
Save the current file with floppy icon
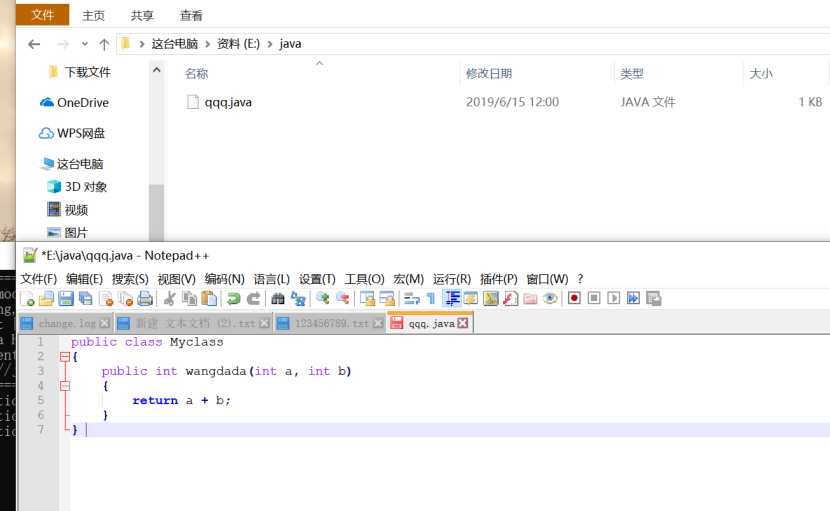pyautogui.click(x=66, y=299)
